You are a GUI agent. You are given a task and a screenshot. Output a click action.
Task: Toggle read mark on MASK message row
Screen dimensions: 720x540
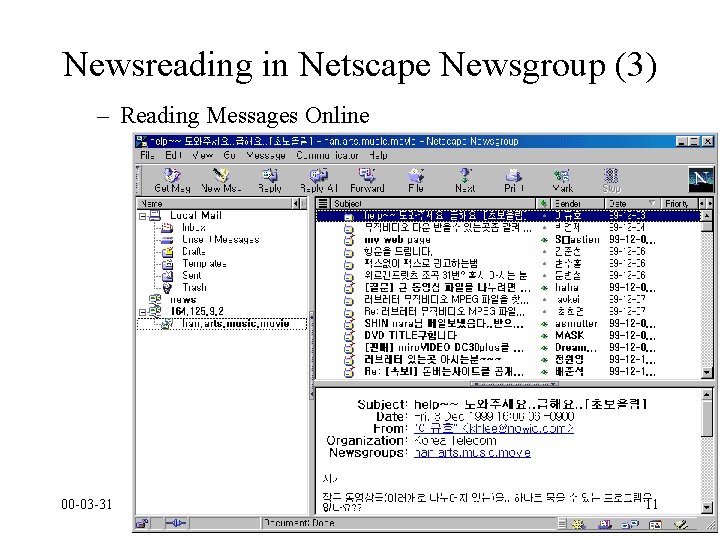click(544, 336)
